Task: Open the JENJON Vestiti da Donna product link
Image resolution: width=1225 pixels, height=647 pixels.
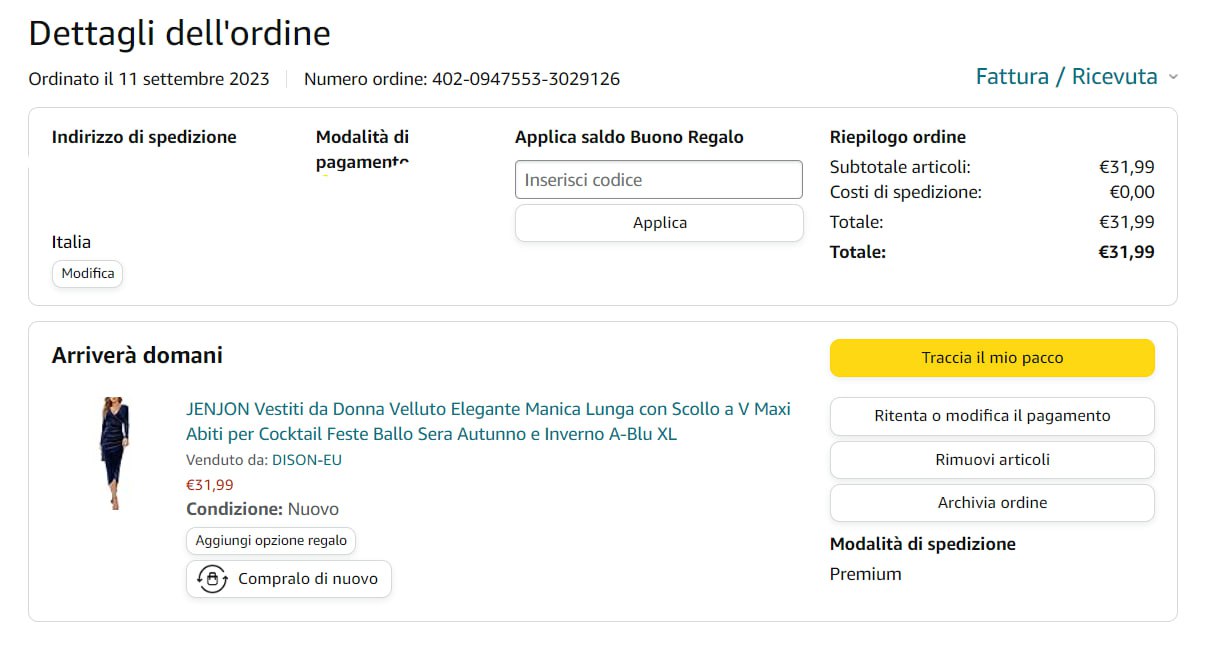Action: click(x=488, y=422)
